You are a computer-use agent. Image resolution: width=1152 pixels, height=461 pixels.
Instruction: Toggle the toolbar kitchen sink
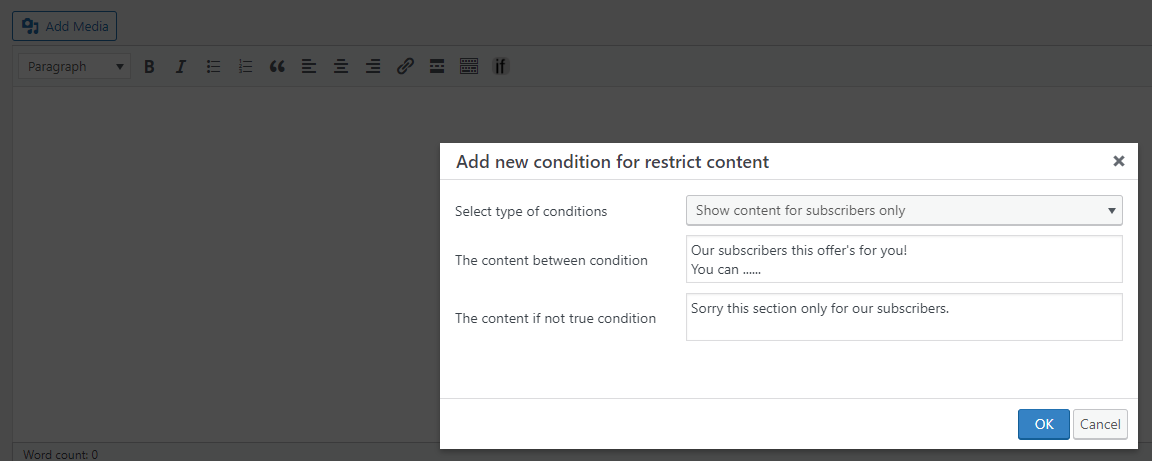point(469,66)
